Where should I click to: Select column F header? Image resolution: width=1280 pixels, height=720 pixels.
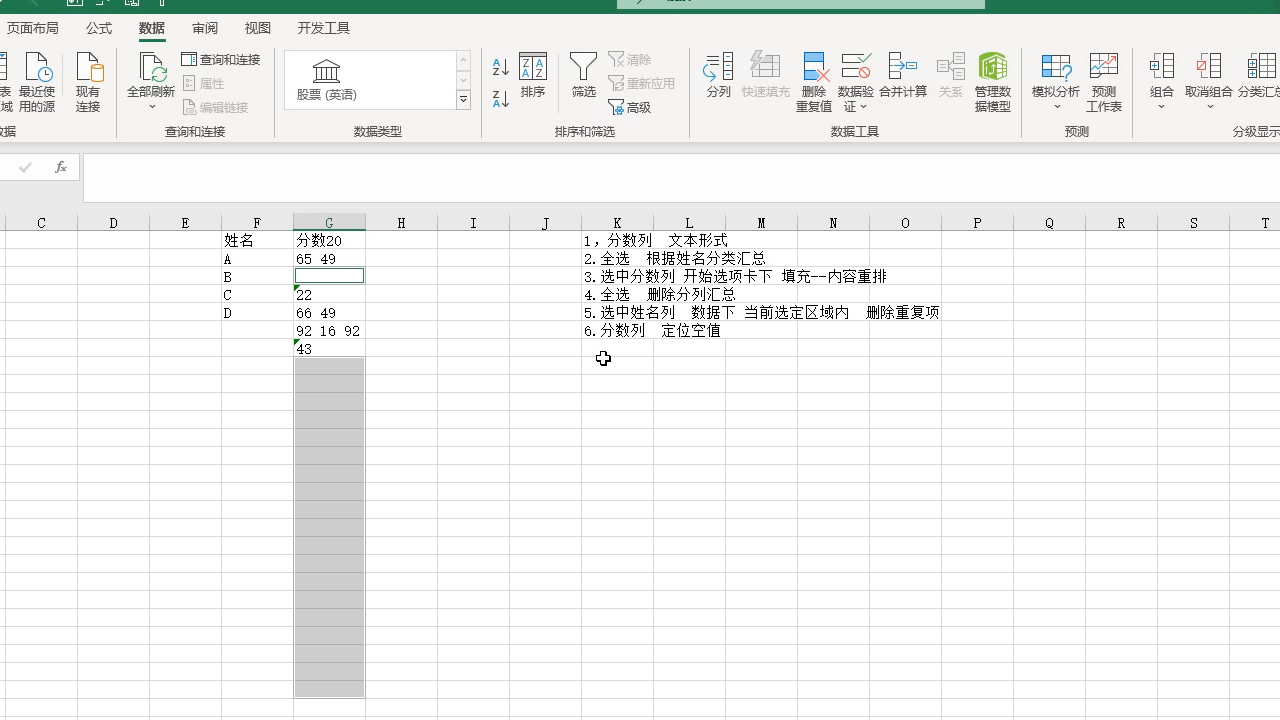257,222
